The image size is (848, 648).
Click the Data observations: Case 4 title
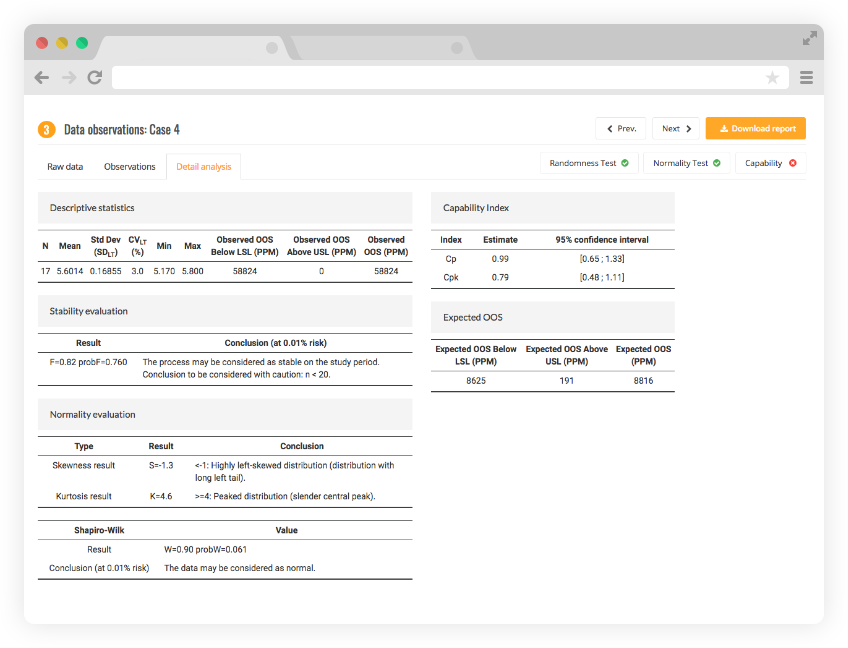tap(122, 130)
